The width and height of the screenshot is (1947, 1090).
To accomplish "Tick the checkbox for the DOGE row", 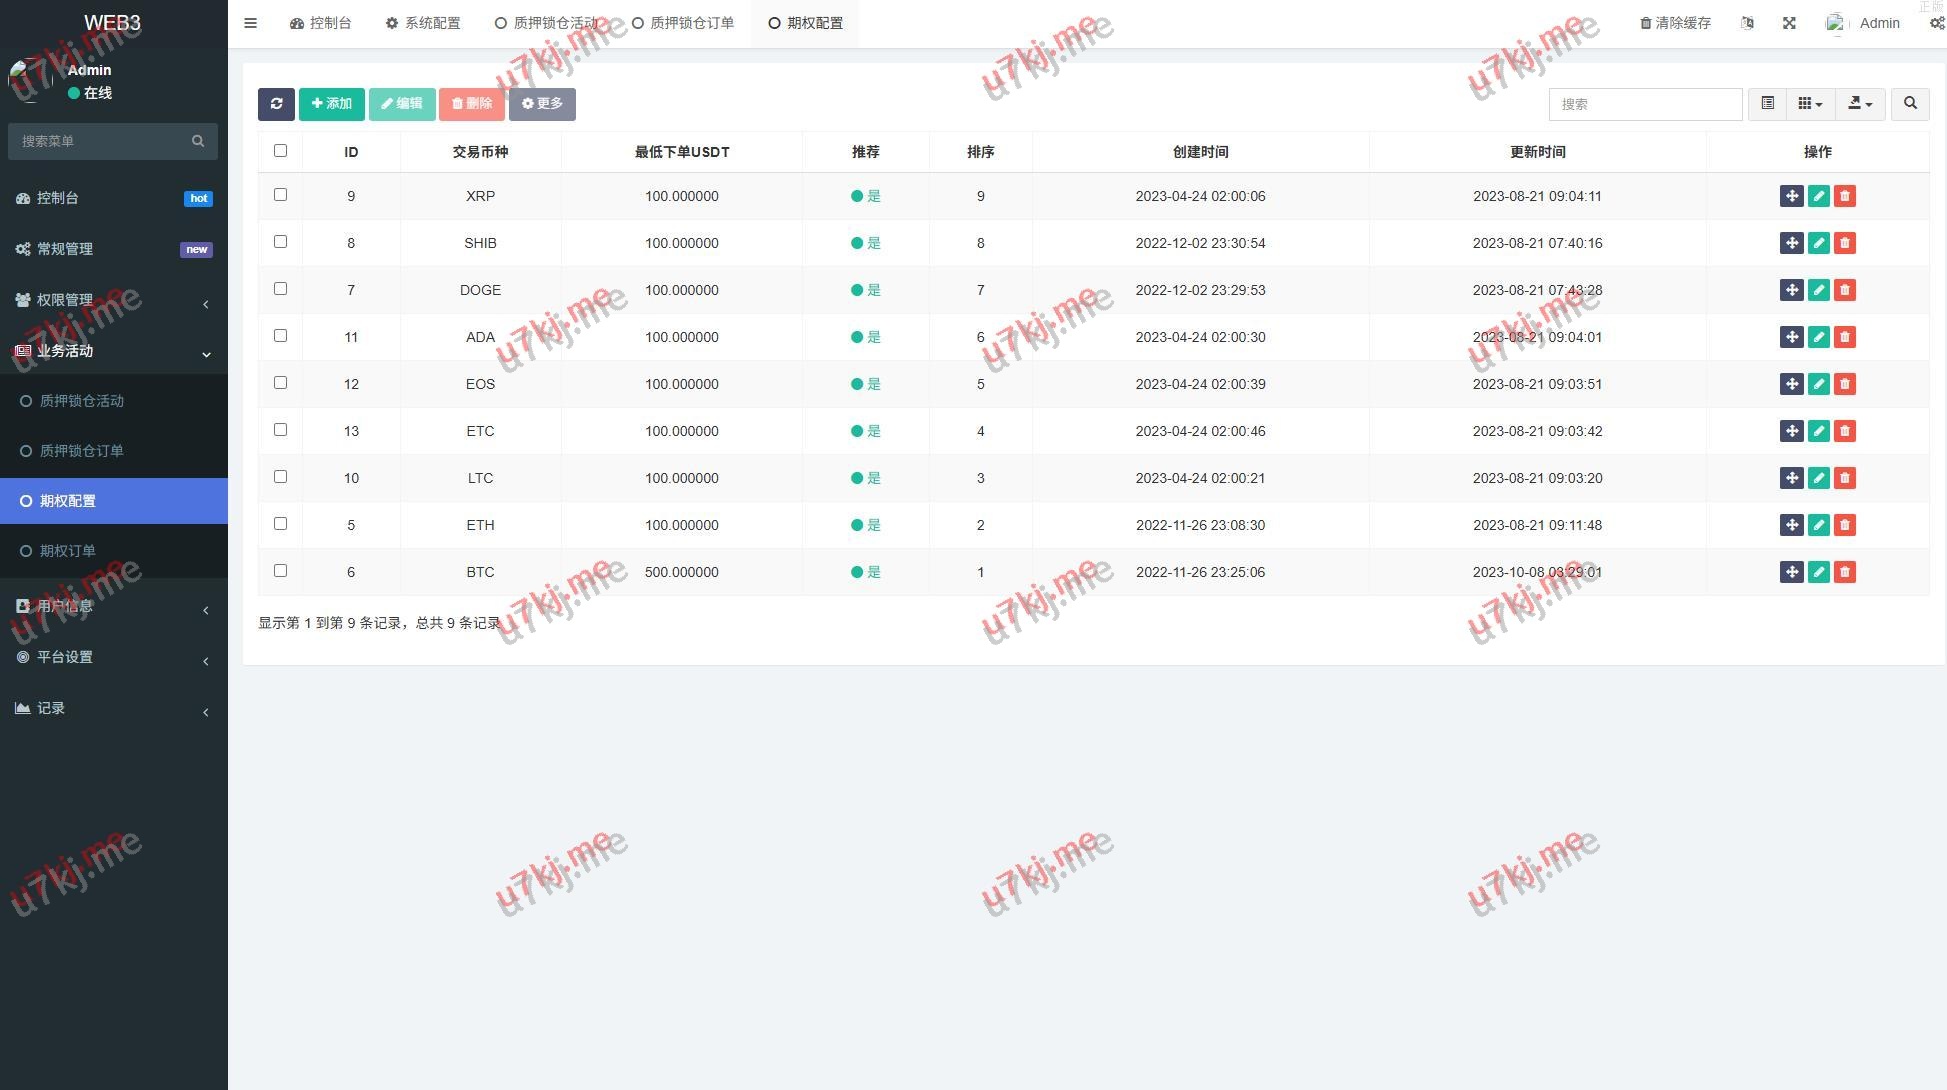I will click(x=280, y=289).
